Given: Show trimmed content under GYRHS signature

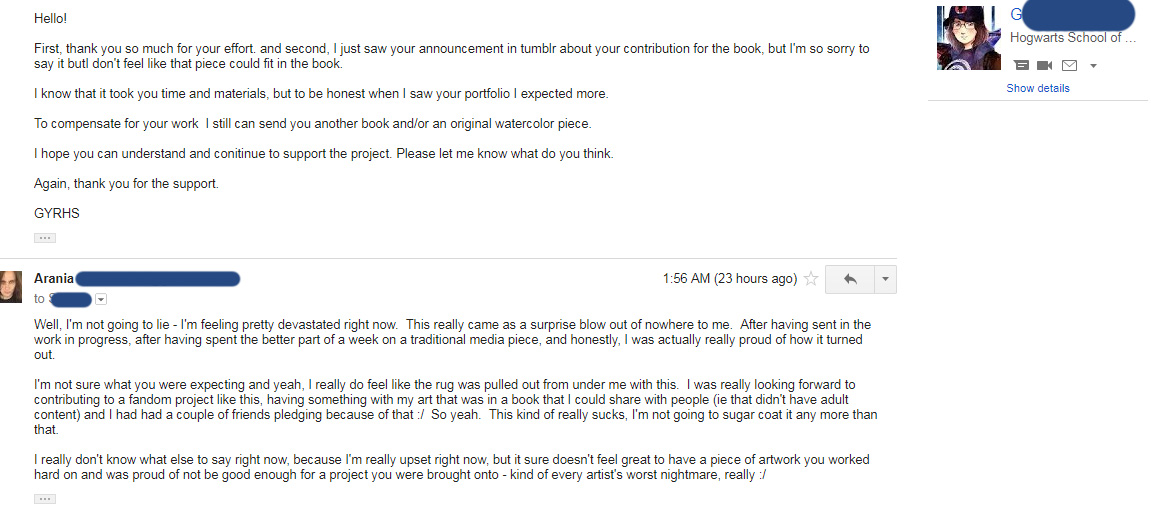Looking at the screenshot, I should [x=45, y=238].
